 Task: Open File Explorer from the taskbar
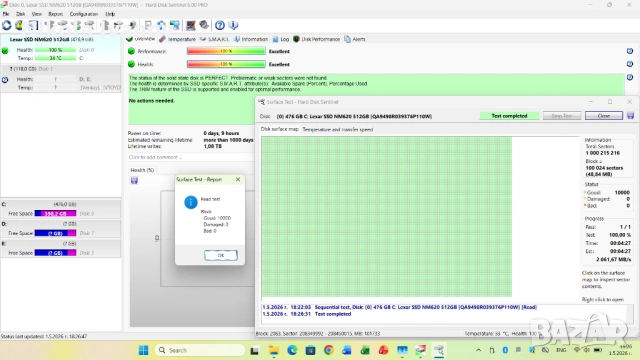273,350
